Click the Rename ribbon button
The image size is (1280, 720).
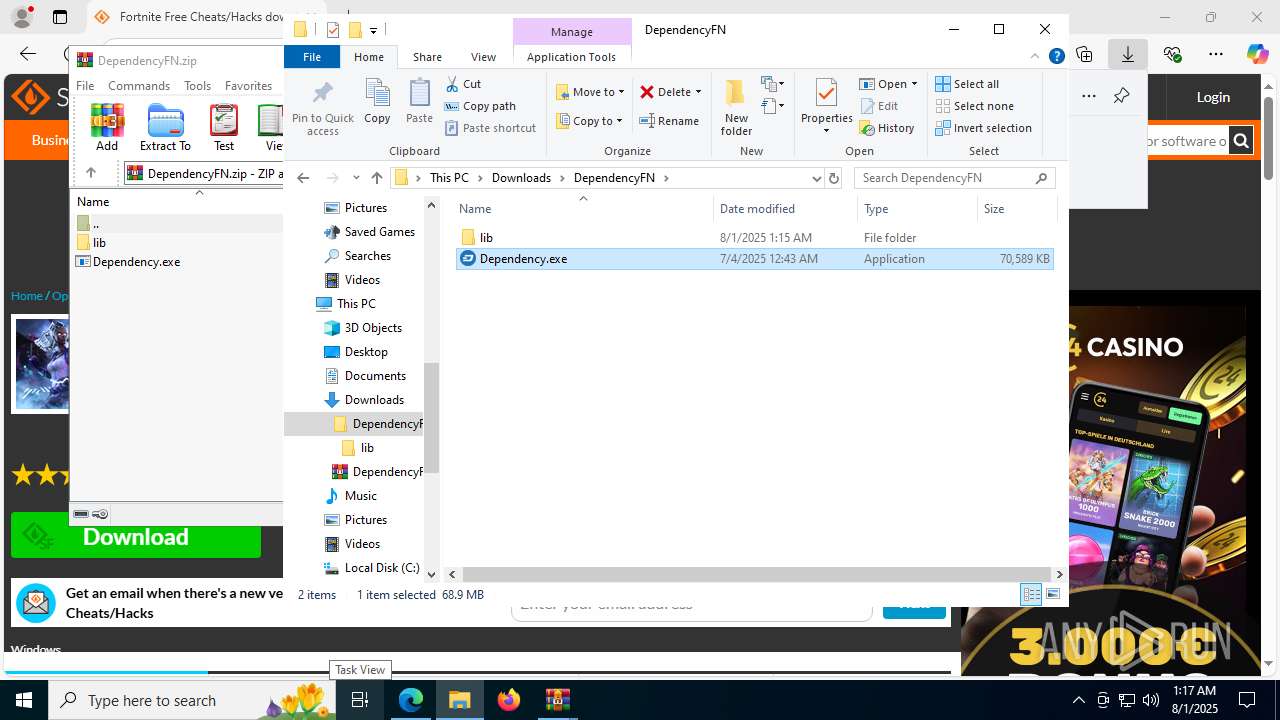669,121
